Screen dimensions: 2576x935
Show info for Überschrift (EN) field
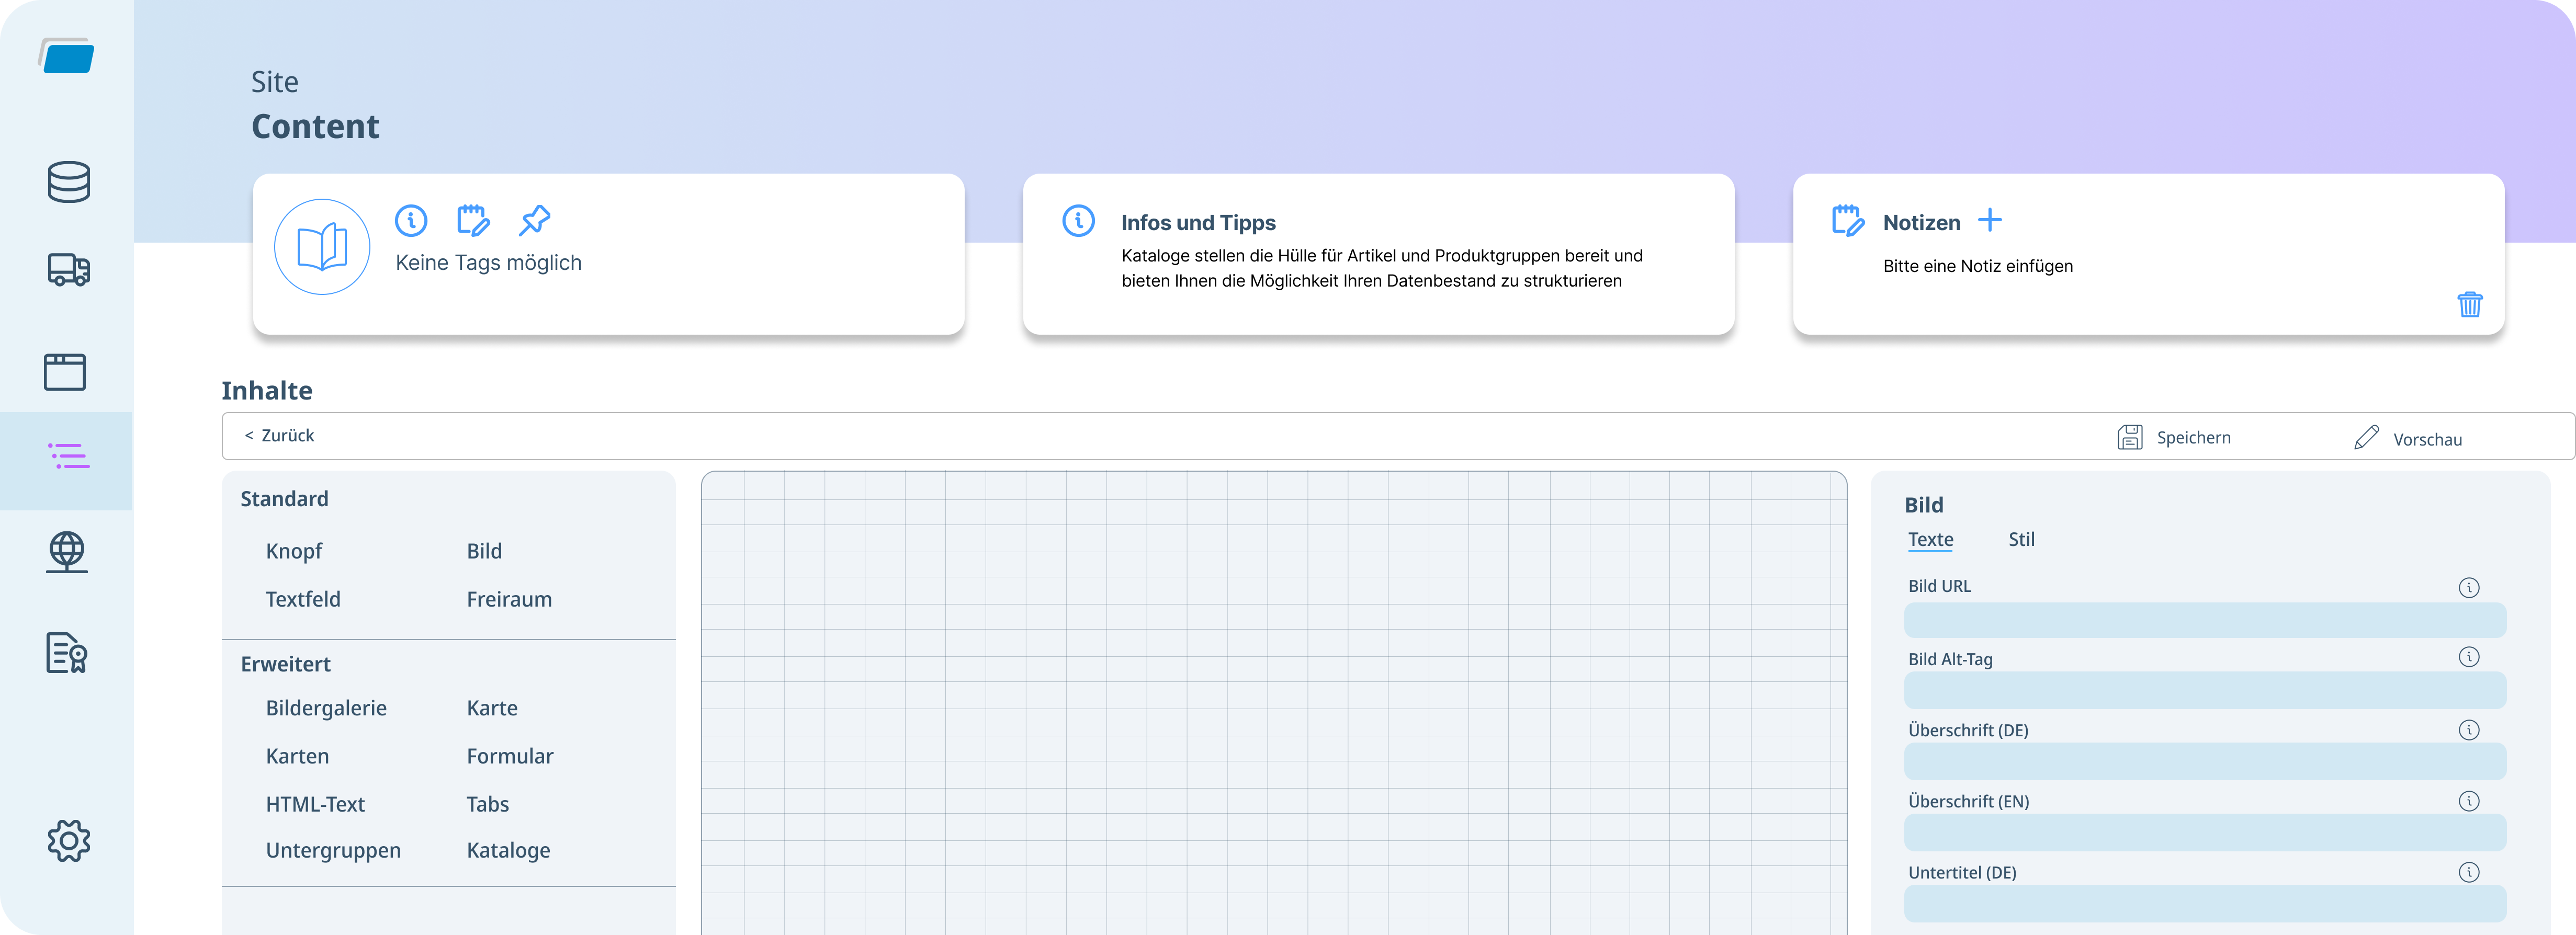coord(2468,801)
